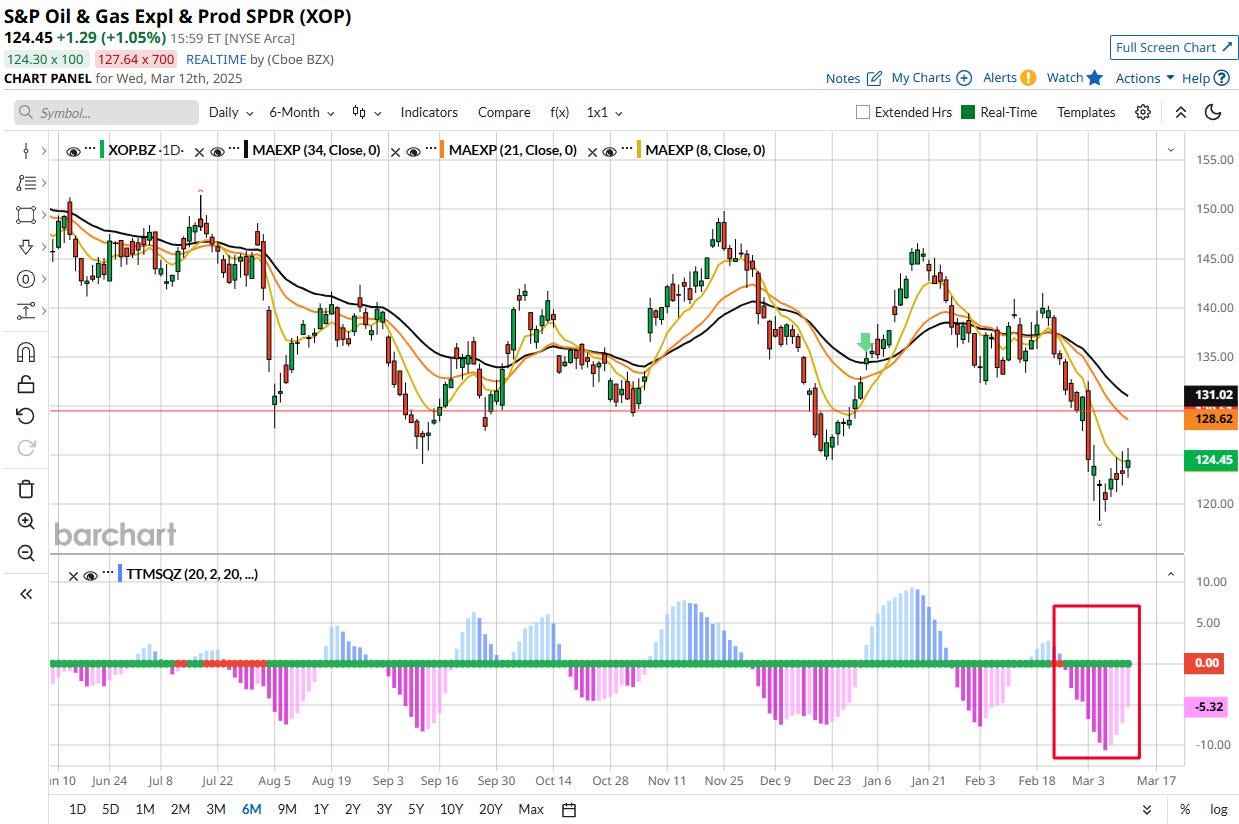Collapse the drawing toolbar with double chevron
This screenshot has height=824, width=1239.
26,594
